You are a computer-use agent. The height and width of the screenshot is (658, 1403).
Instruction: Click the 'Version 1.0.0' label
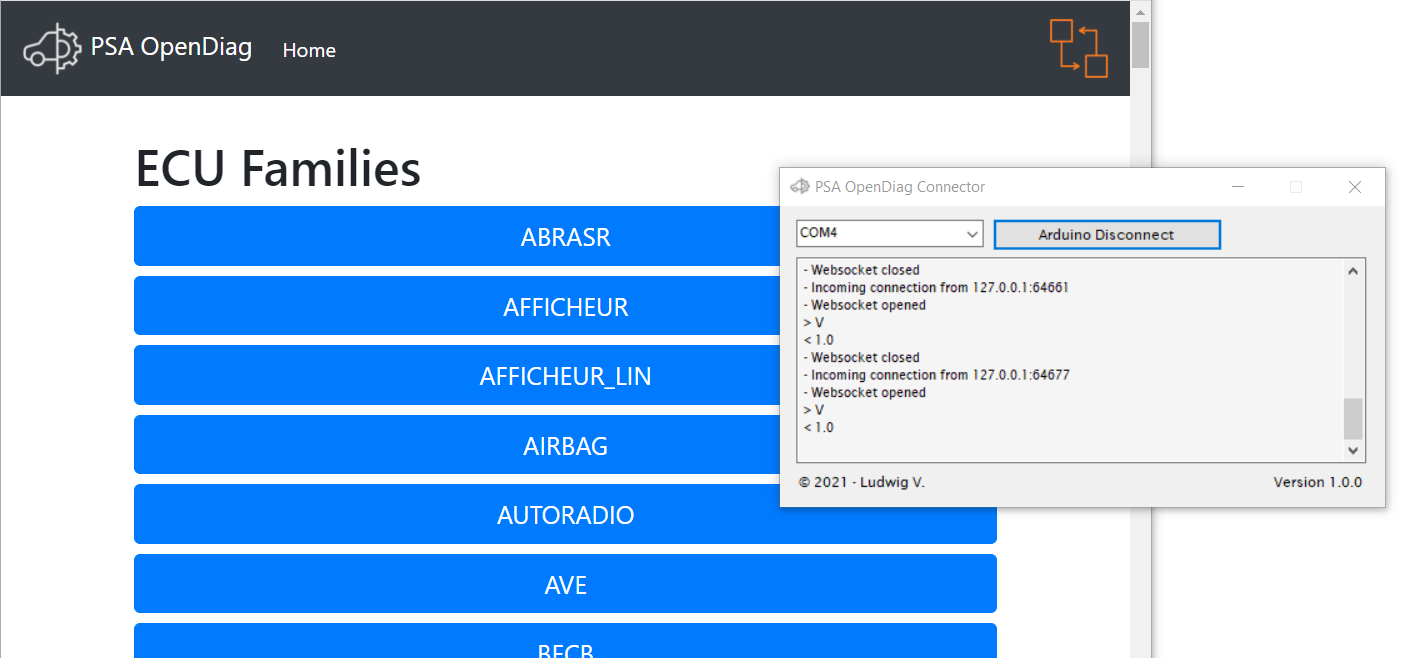[1317, 482]
